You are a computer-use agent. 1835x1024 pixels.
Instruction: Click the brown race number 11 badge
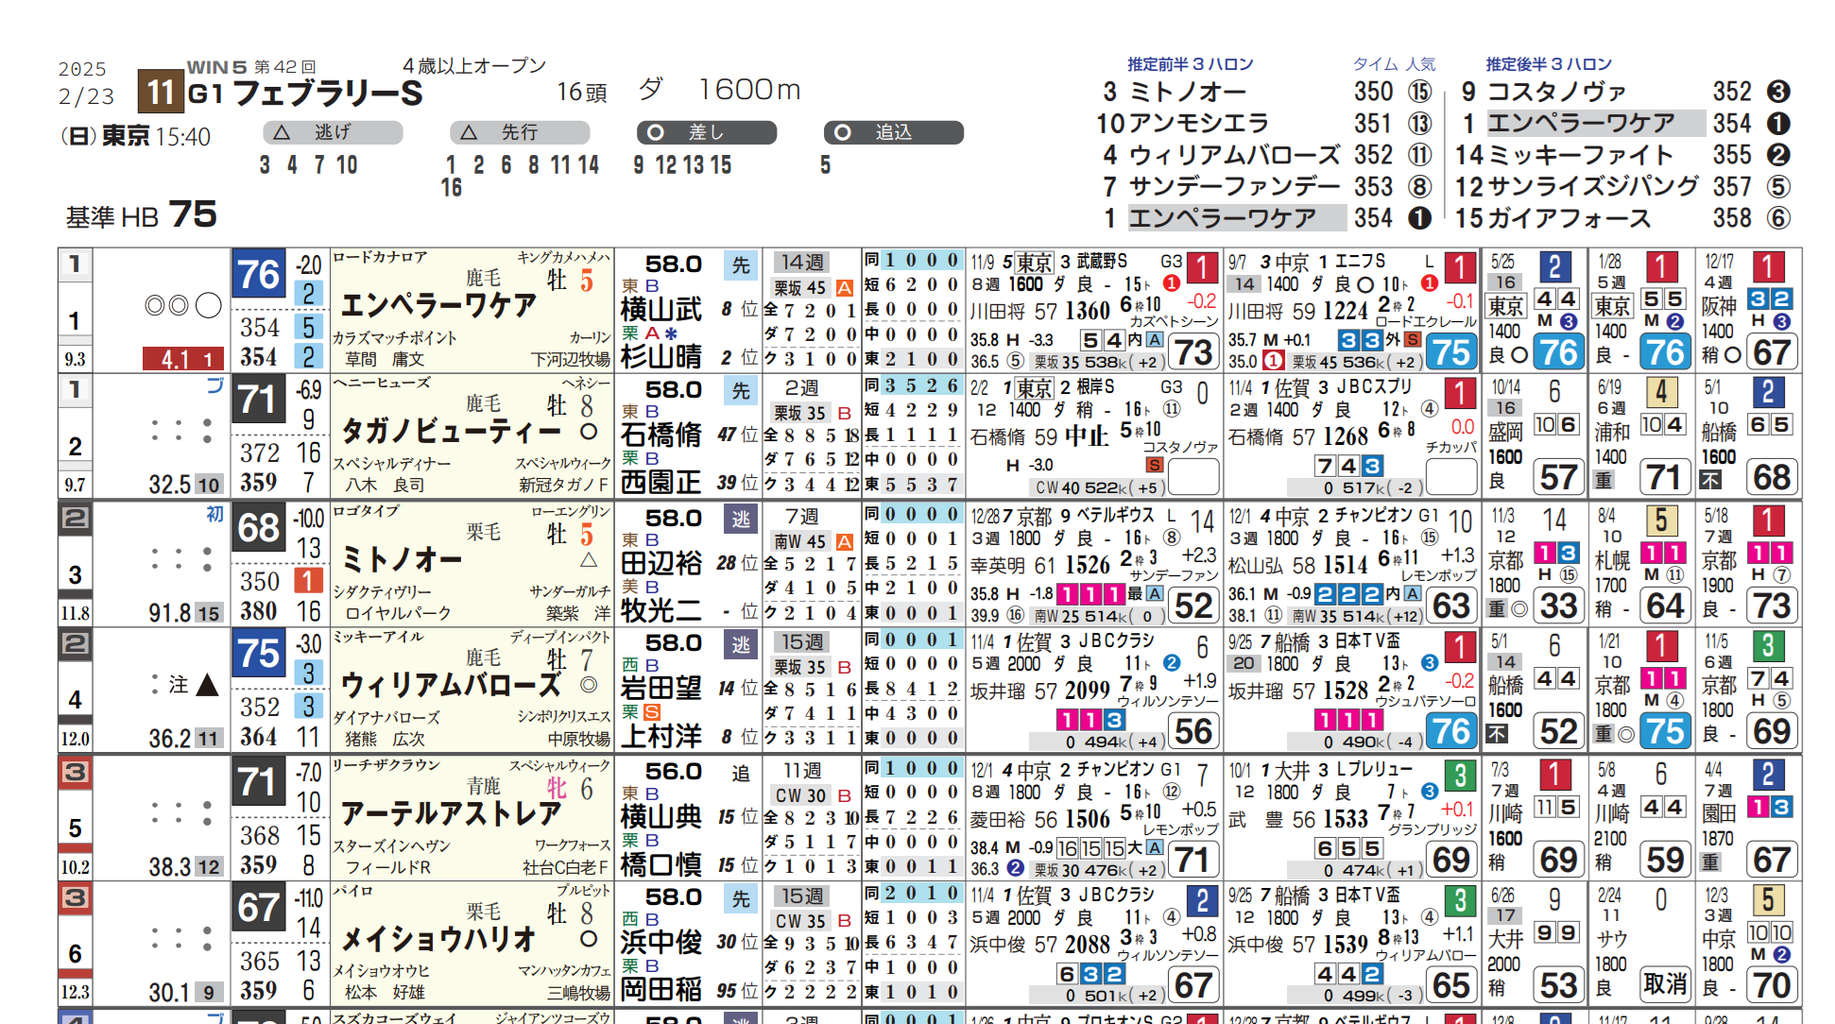[x=160, y=92]
